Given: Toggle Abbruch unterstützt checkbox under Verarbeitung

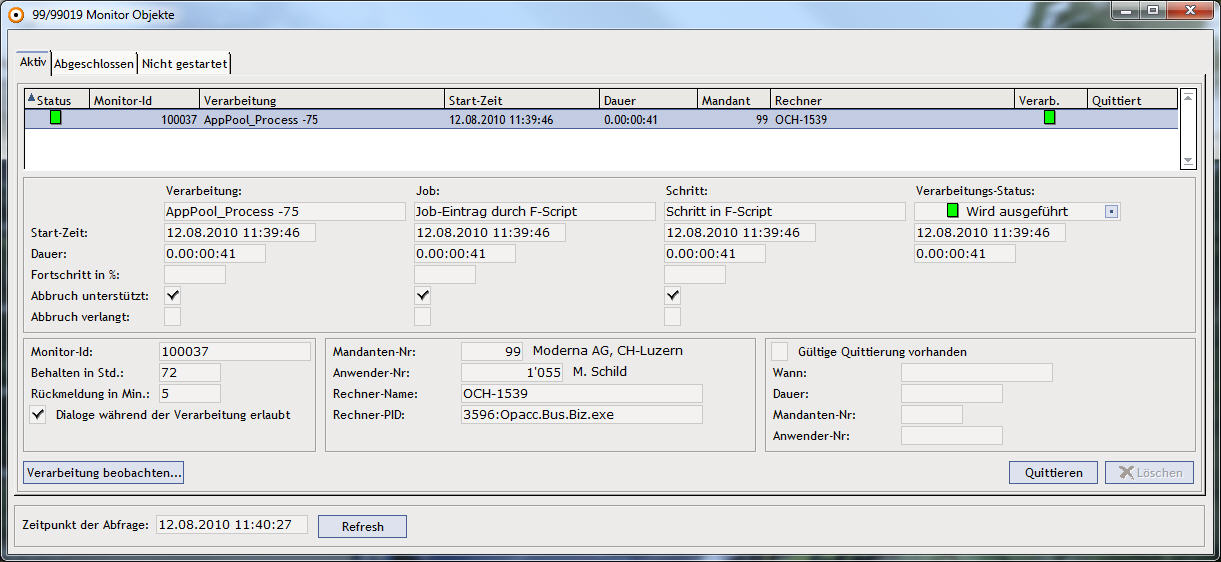Looking at the screenshot, I should click(x=173, y=296).
